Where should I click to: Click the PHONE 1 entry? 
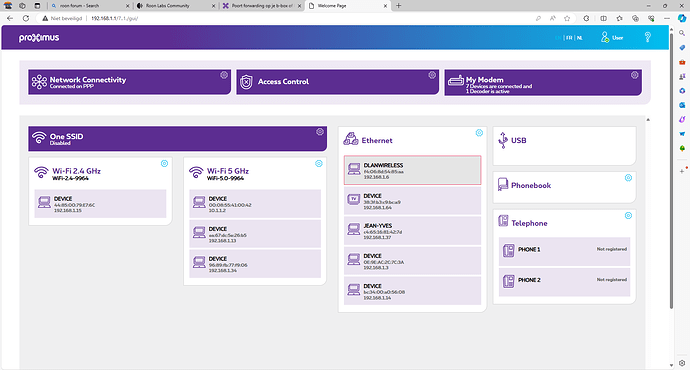pos(564,250)
